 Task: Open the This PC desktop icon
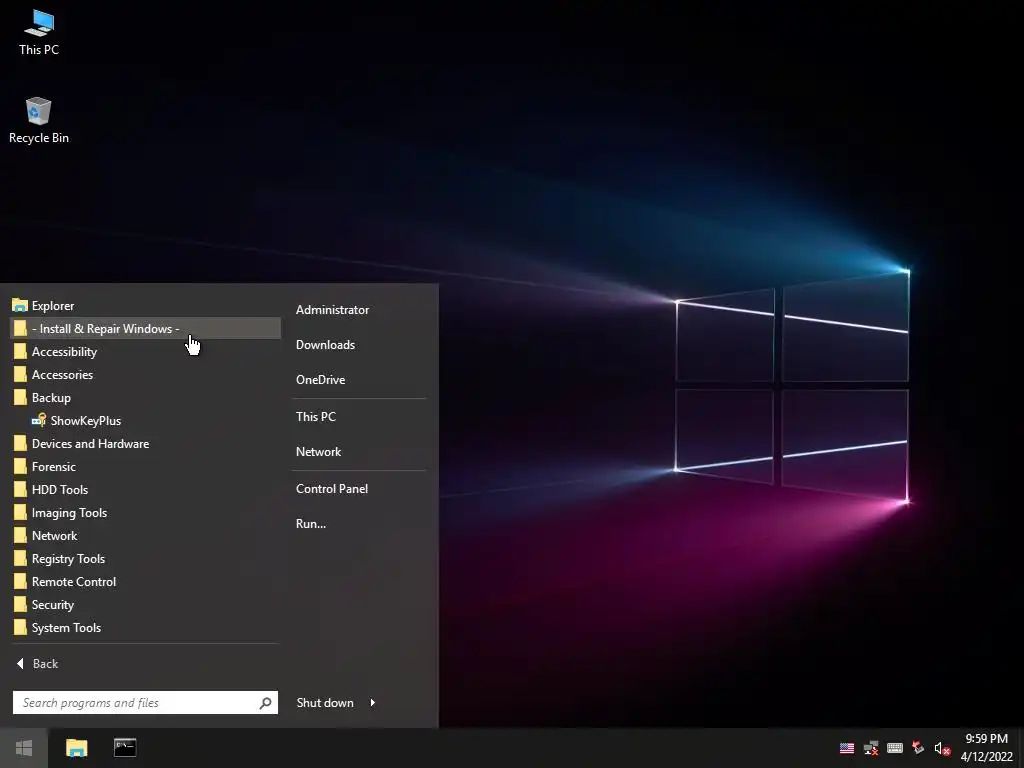39,33
